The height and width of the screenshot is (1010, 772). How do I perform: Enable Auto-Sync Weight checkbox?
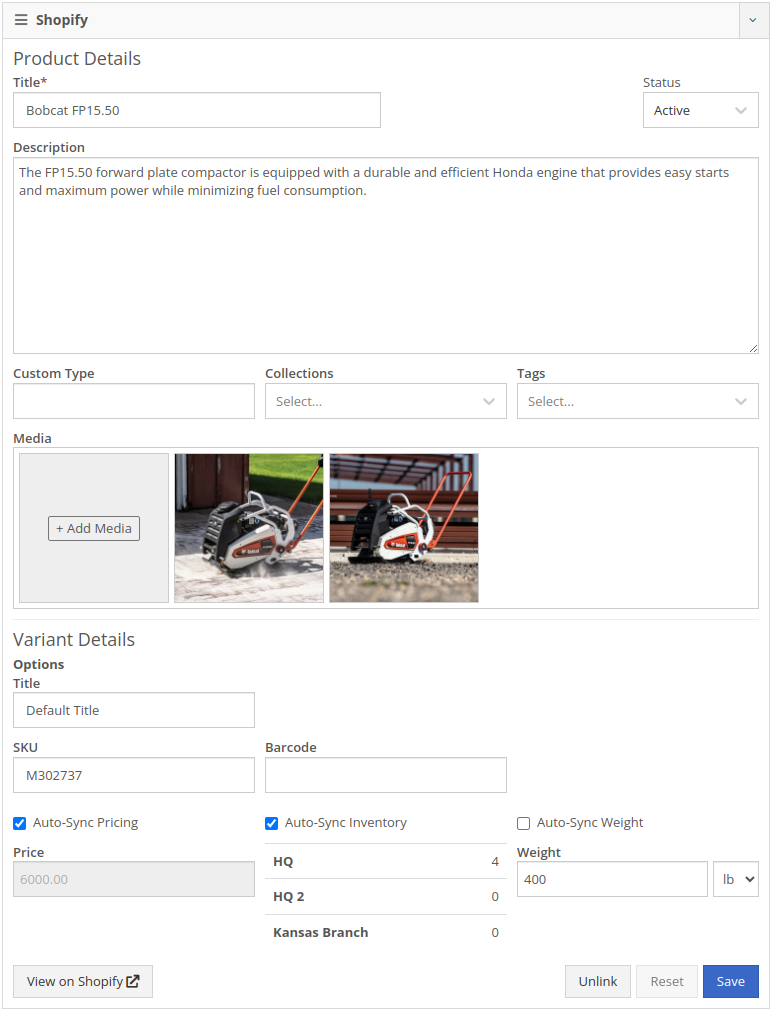click(x=523, y=823)
